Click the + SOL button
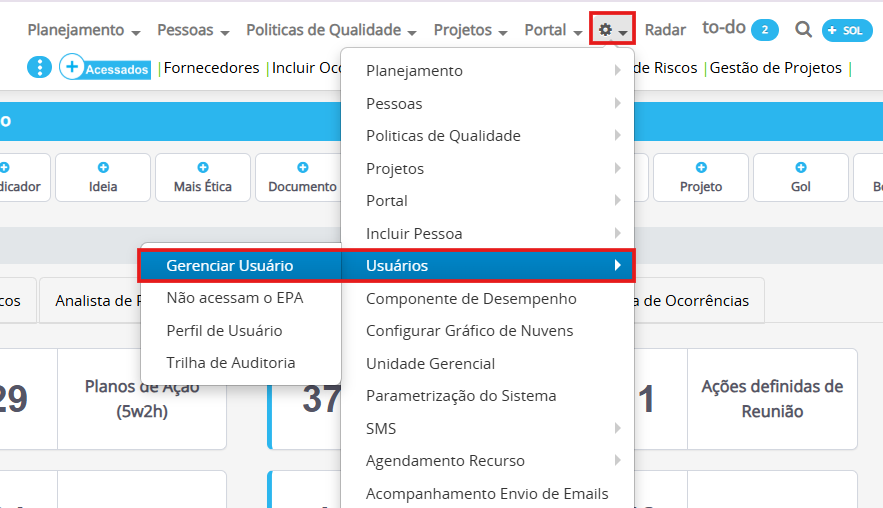 pos(847,30)
